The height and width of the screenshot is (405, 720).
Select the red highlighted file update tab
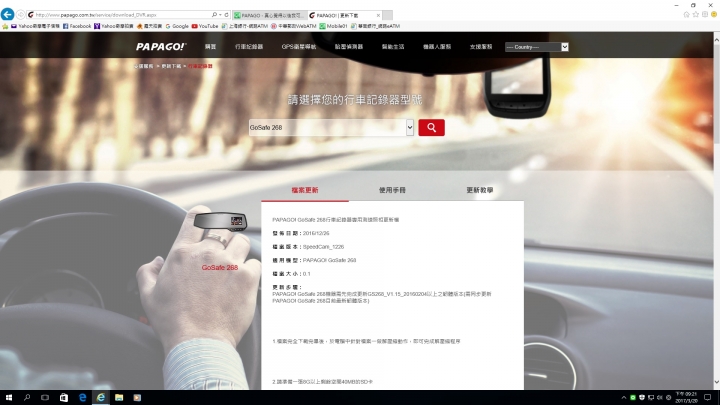coord(305,190)
